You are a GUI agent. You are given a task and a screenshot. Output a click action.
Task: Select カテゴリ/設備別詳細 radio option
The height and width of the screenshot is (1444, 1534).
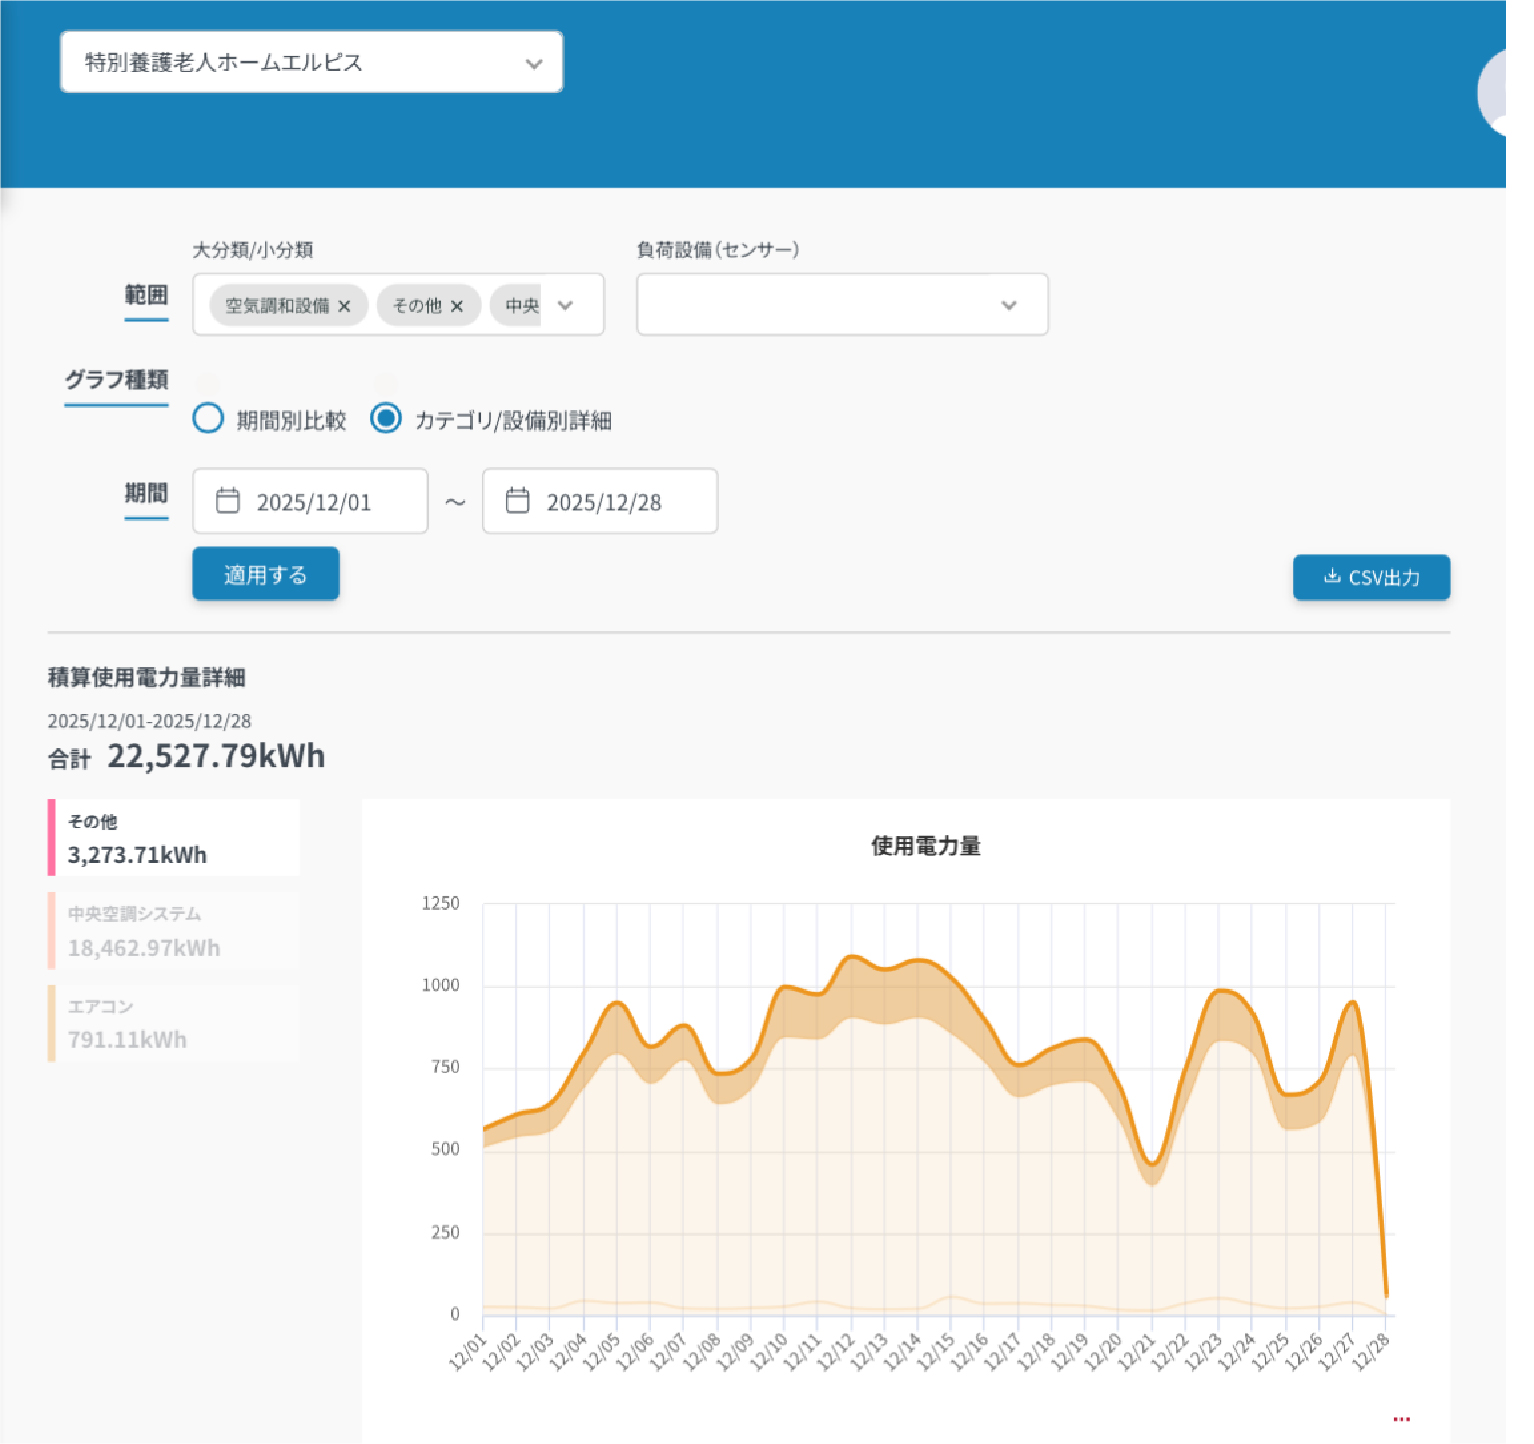tap(386, 419)
